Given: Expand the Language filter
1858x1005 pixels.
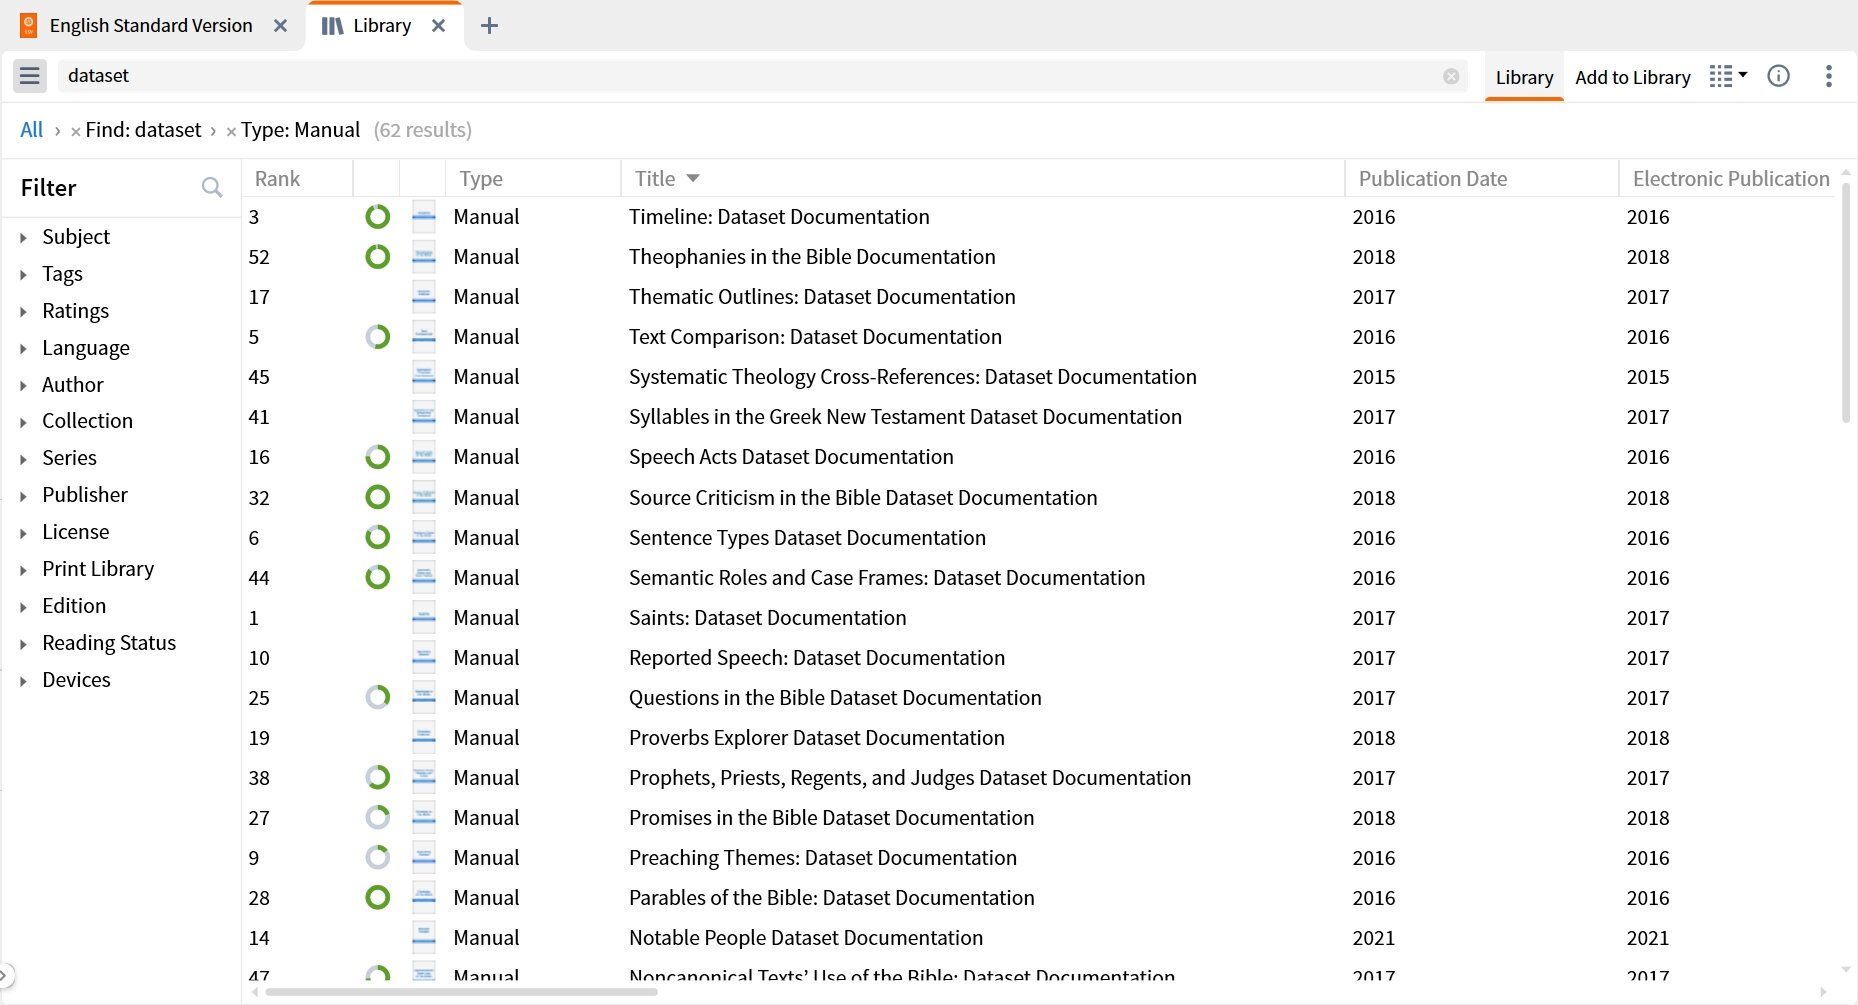Looking at the screenshot, I should pyautogui.click(x=23, y=349).
